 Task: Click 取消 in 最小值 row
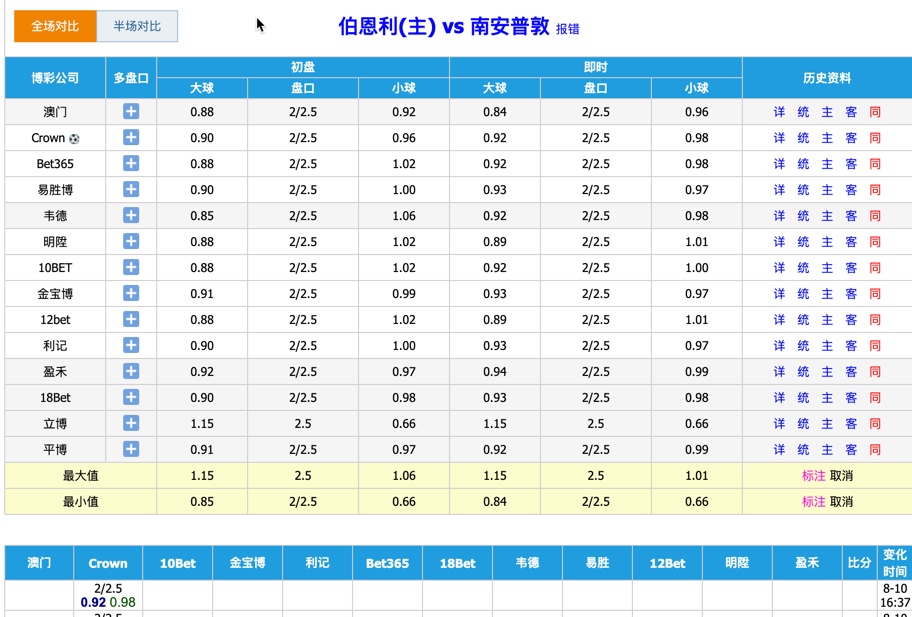click(841, 502)
